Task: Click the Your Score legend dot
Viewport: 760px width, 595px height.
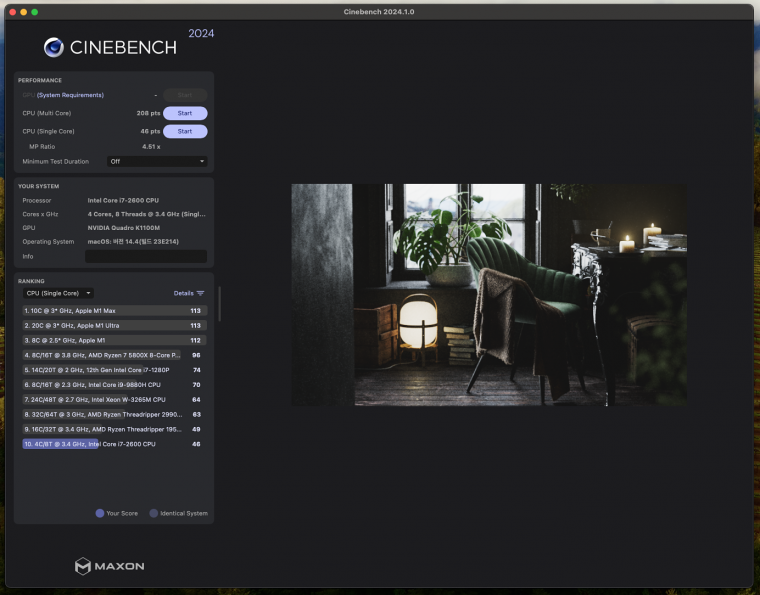Action: point(100,513)
